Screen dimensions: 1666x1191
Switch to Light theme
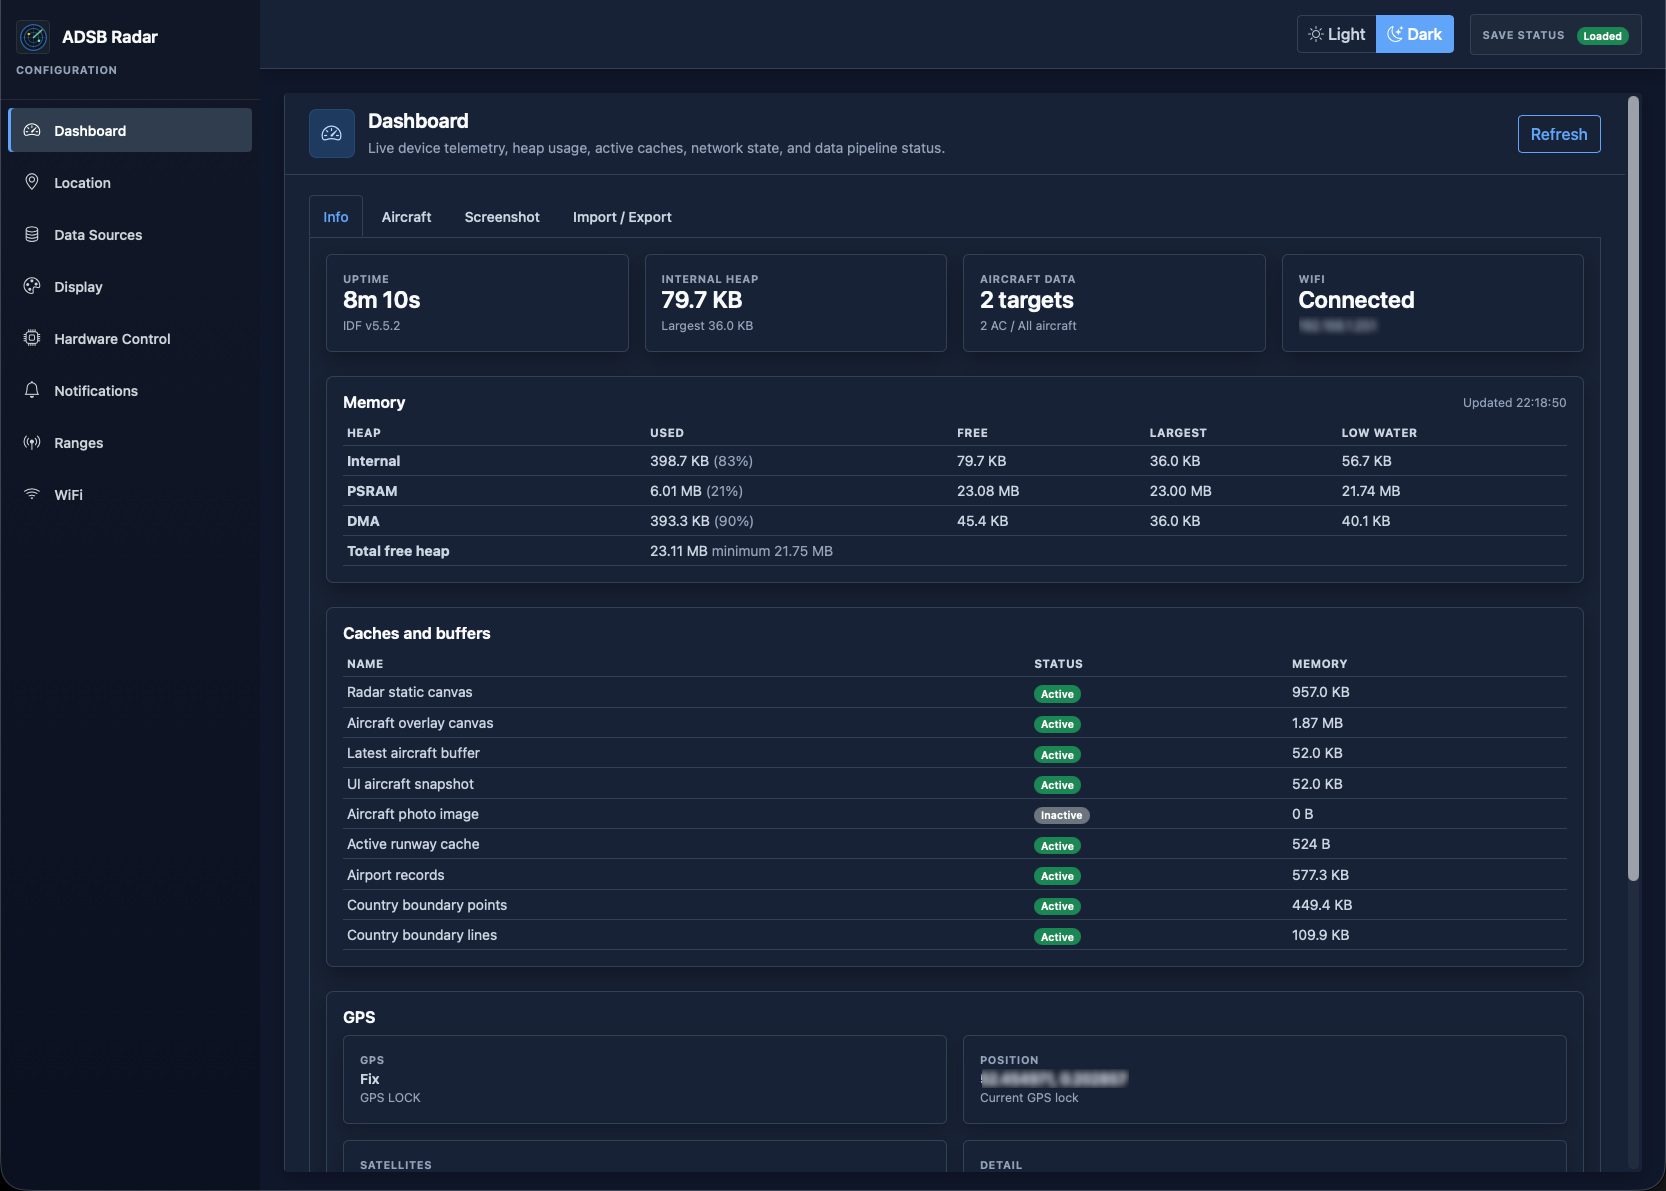(x=1337, y=34)
